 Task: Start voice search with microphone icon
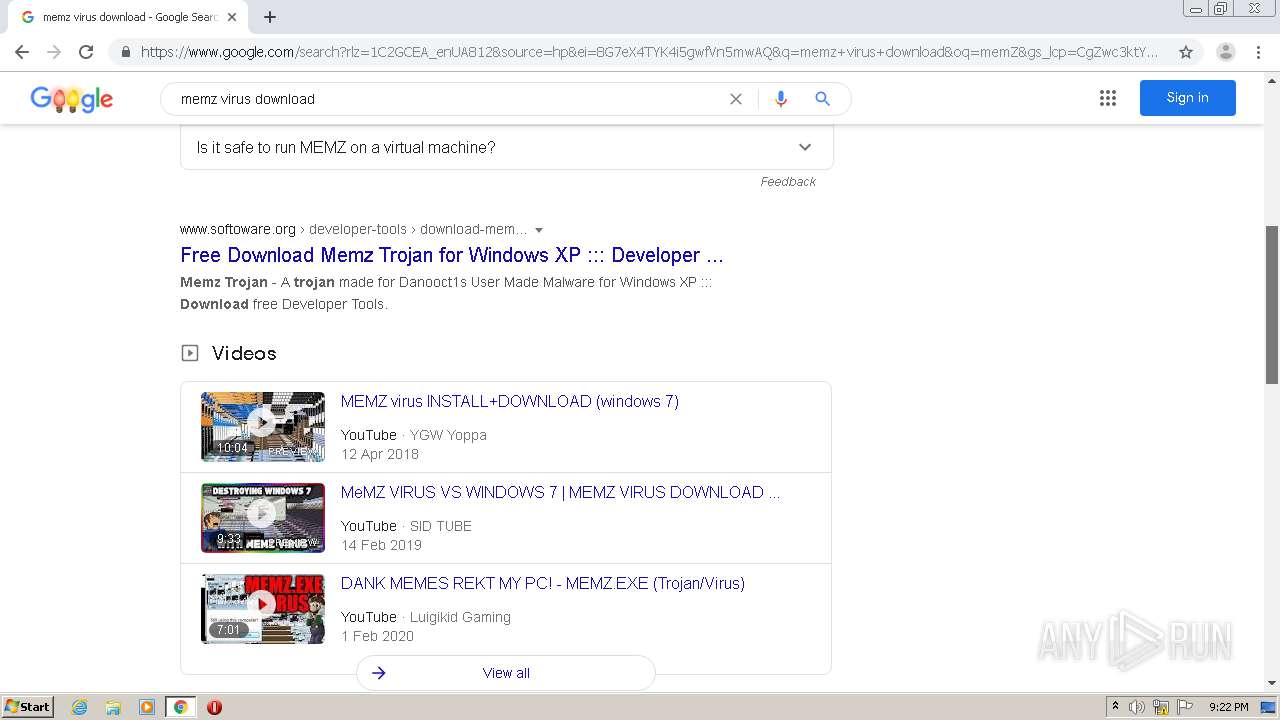781,99
